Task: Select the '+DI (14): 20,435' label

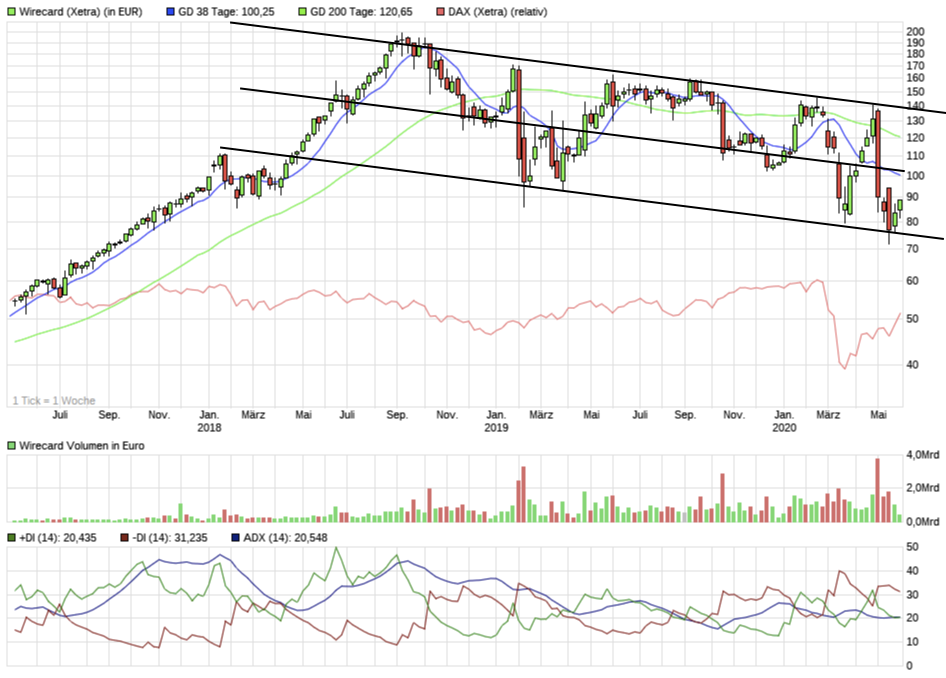Action: tap(58, 537)
